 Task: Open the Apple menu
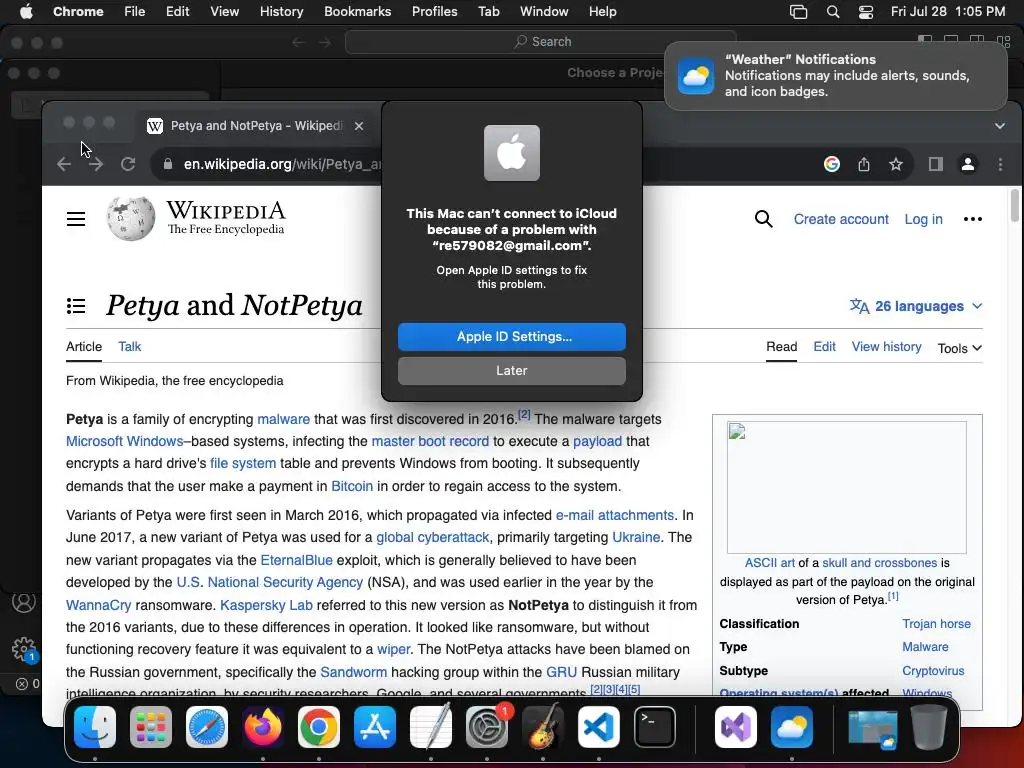(26, 11)
